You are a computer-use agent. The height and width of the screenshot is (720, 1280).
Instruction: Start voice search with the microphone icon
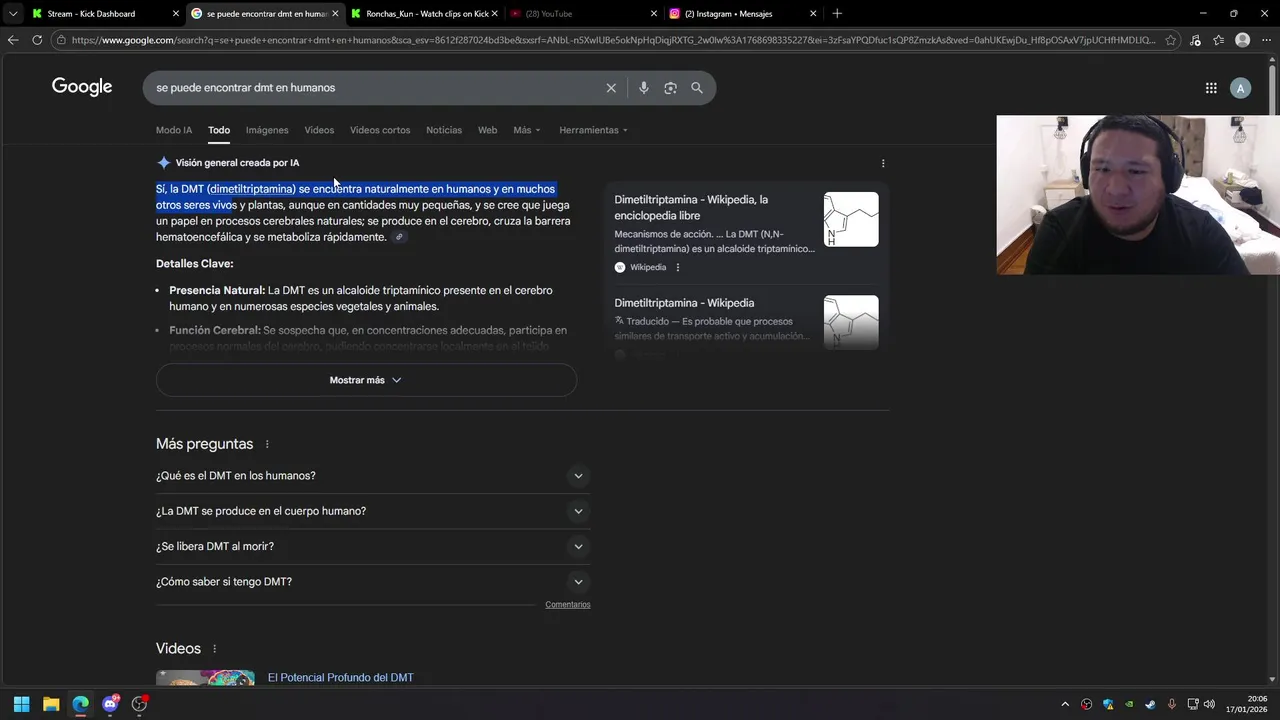tap(643, 88)
